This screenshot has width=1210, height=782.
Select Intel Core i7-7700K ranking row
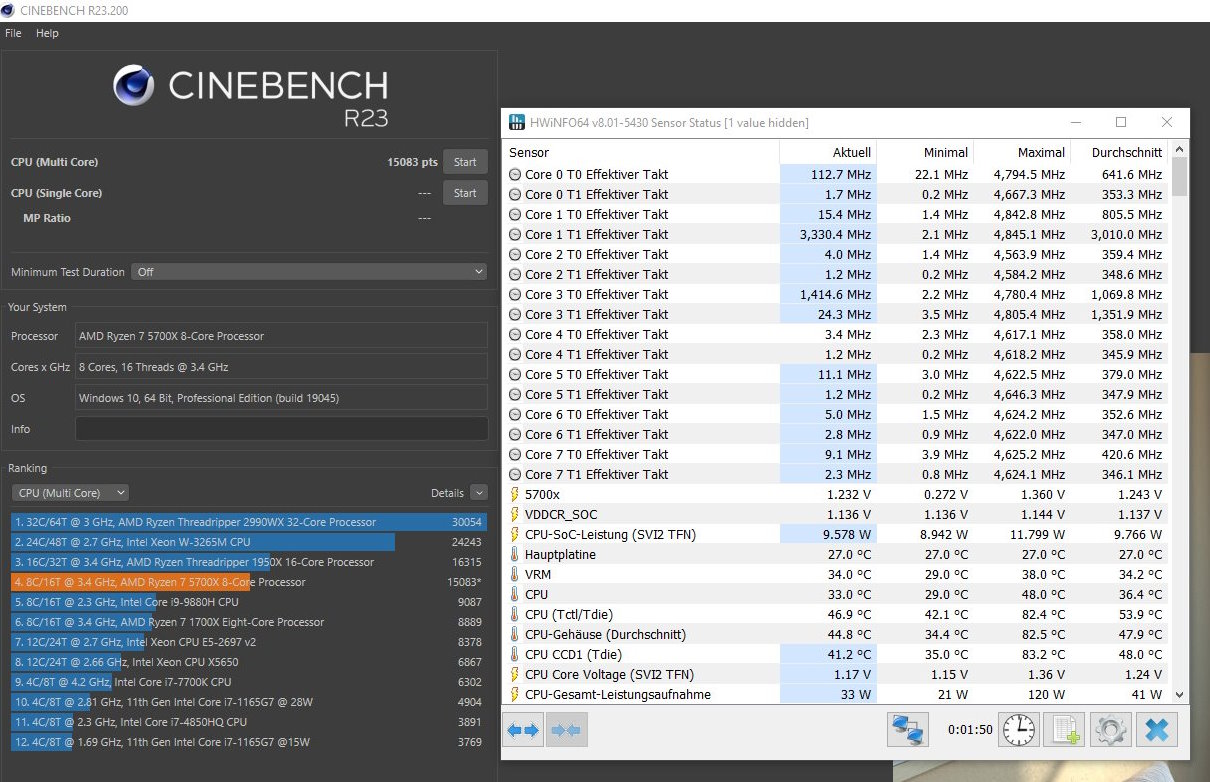pyautogui.click(x=249, y=682)
